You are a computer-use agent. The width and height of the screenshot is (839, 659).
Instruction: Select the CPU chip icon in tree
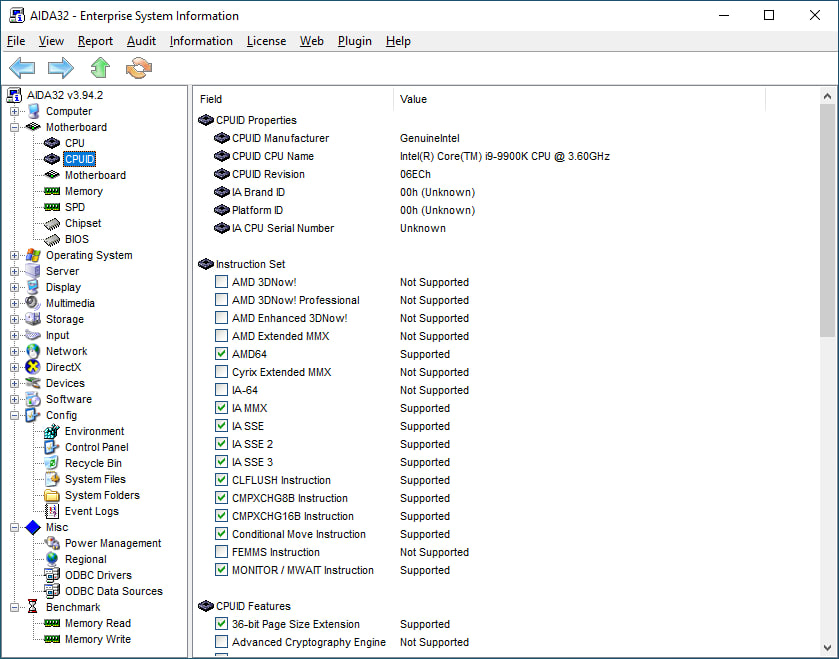point(52,143)
